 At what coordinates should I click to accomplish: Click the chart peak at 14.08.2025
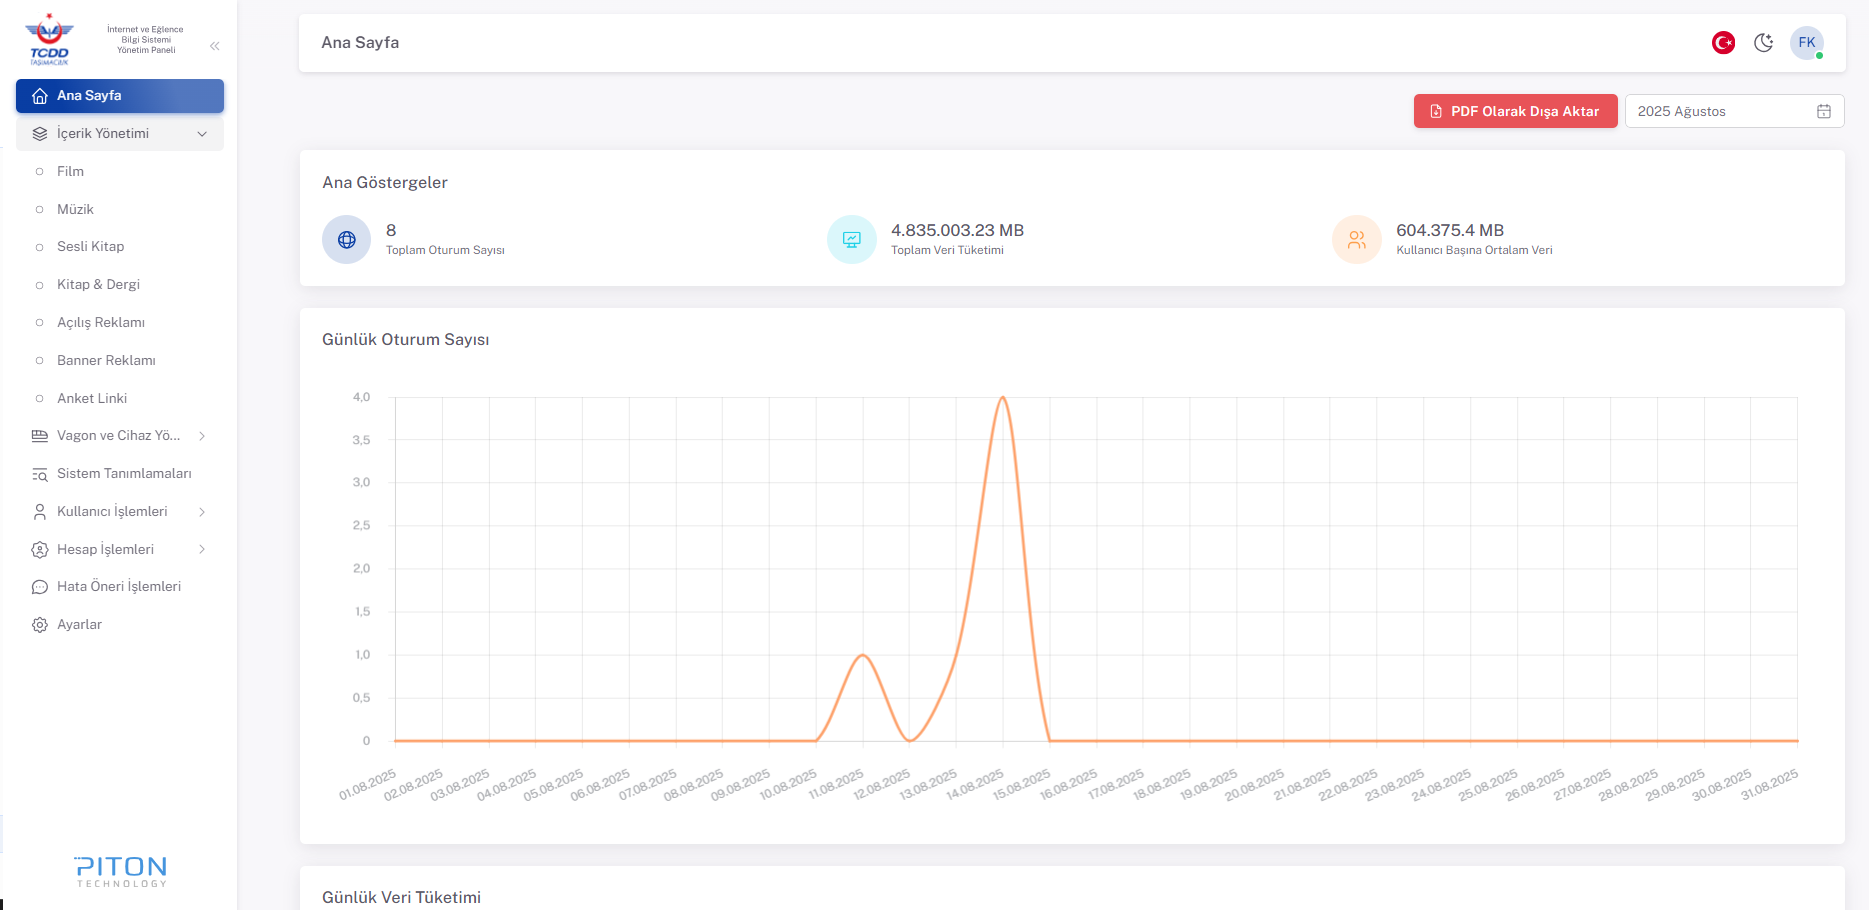(x=1003, y=398)
